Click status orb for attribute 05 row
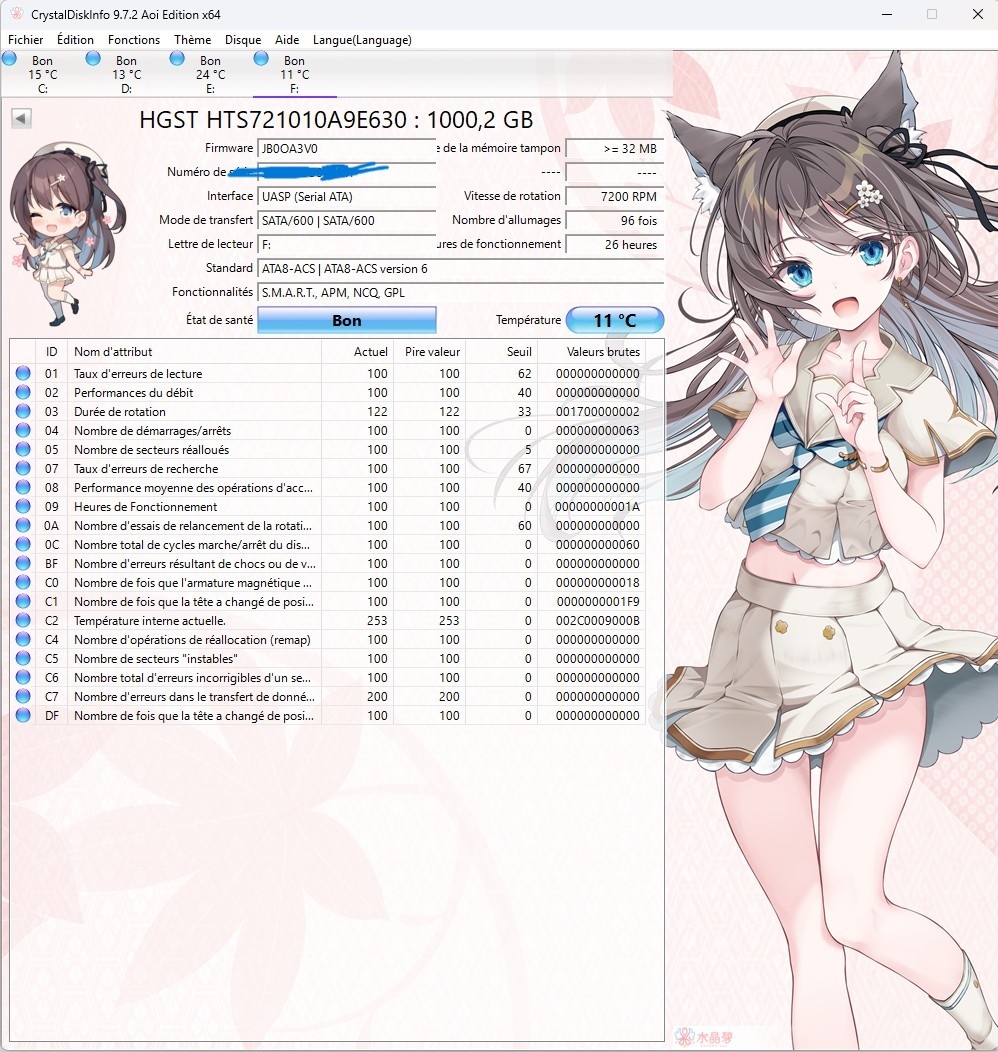The height and width of the screenshot is (1052, 998). pos(23,450)
